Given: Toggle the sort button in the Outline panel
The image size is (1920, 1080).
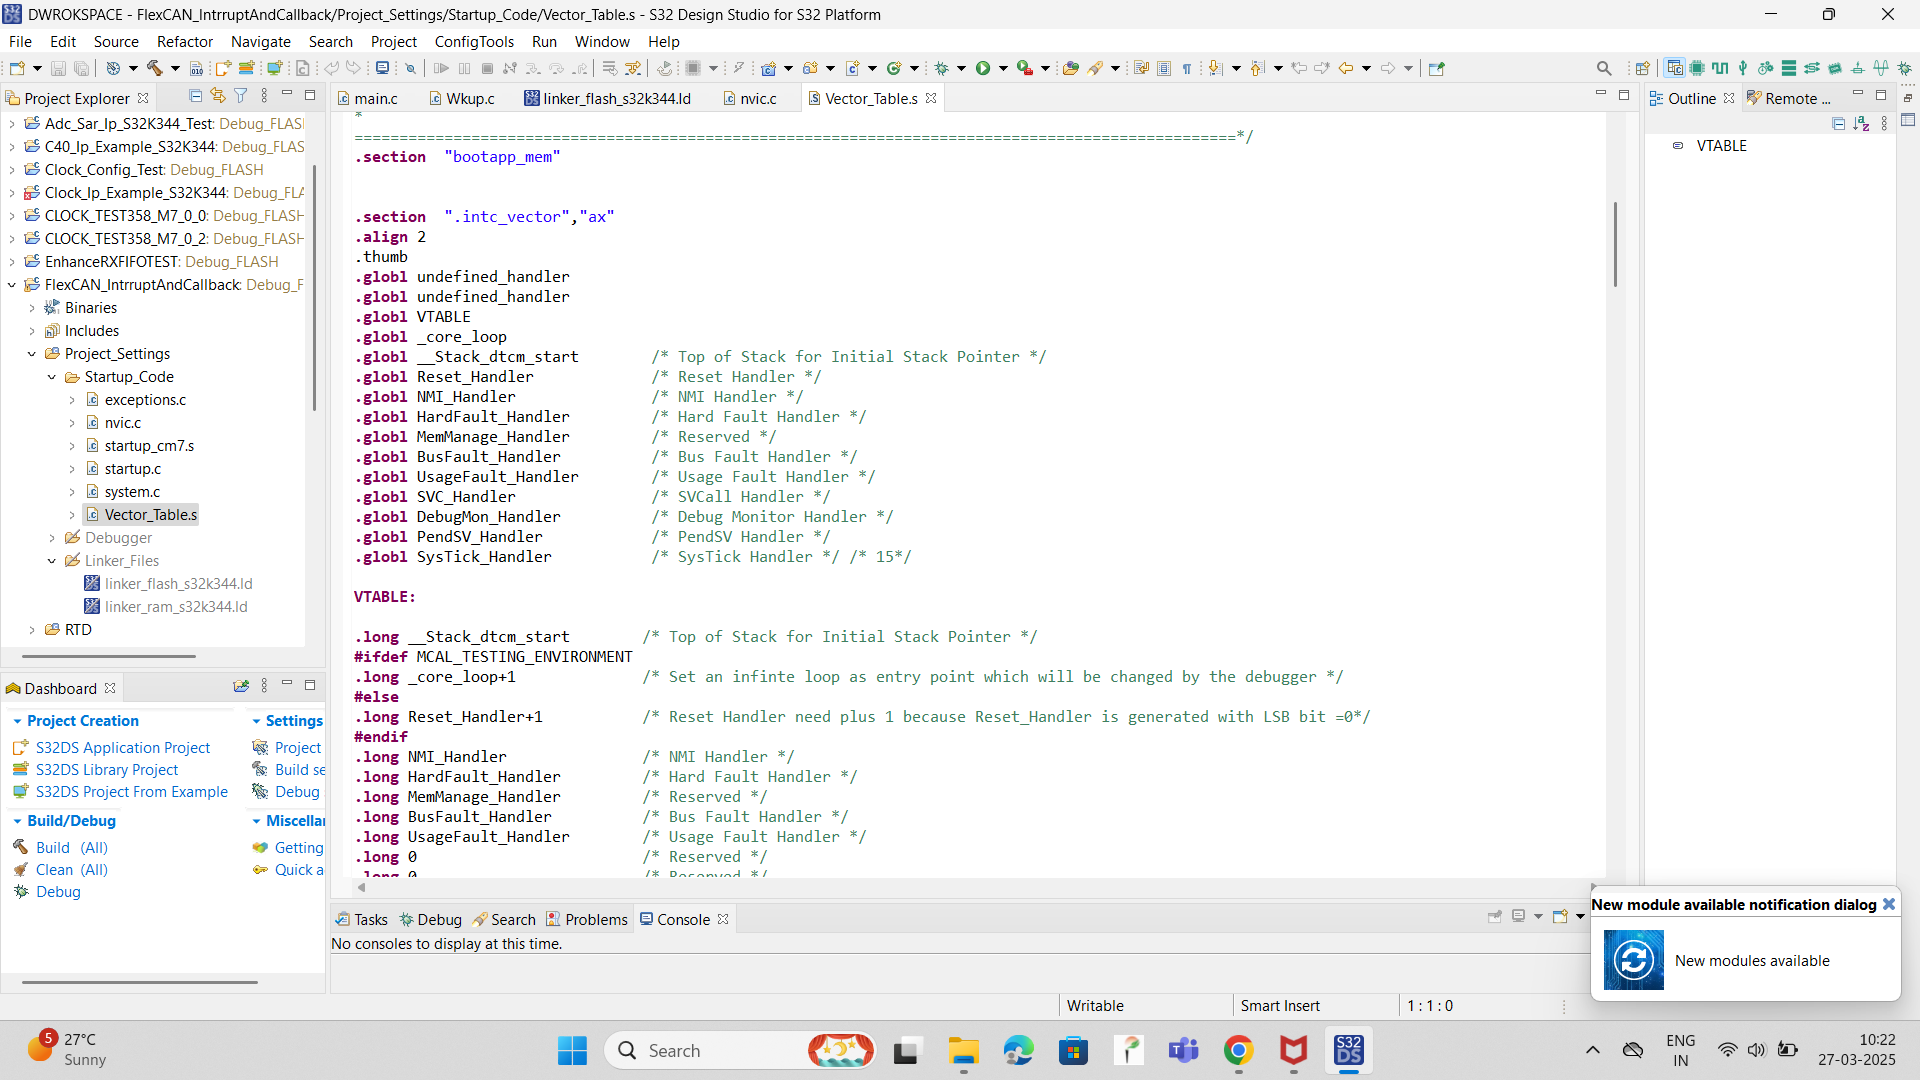Looking at the screenshot, I should click(x=1861, y=123).
